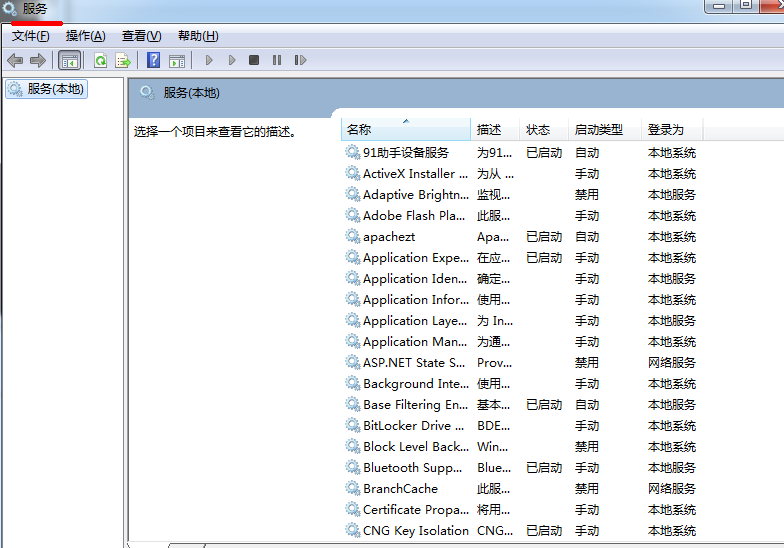Click the gear icon of apachezt service
The width and height of the screenshot is (784, 548).
[x=352, y=236]
